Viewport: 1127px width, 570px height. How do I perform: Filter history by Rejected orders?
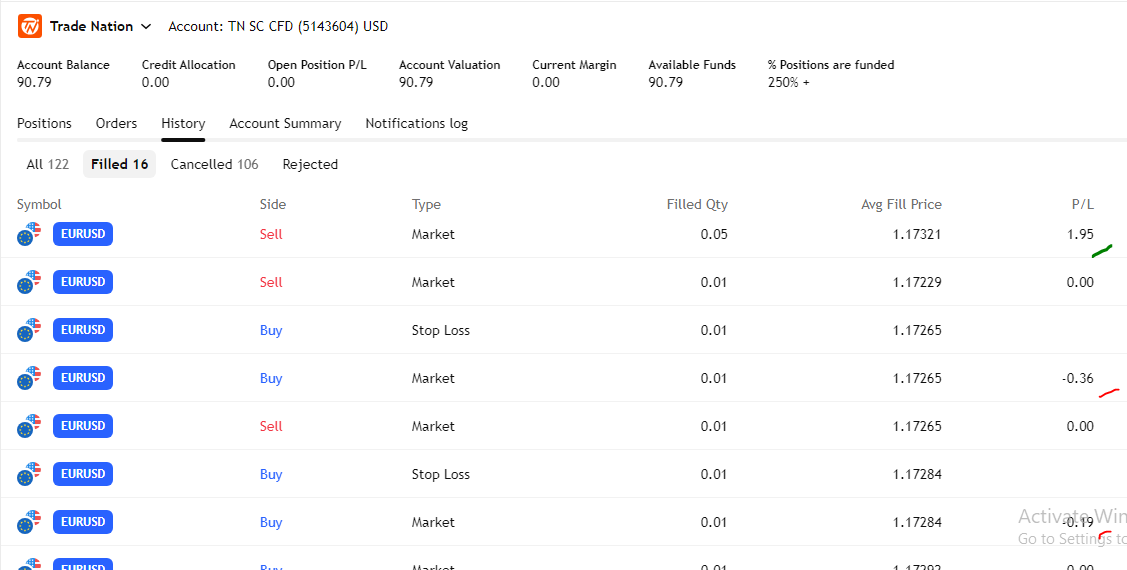(x=310, y=165)
